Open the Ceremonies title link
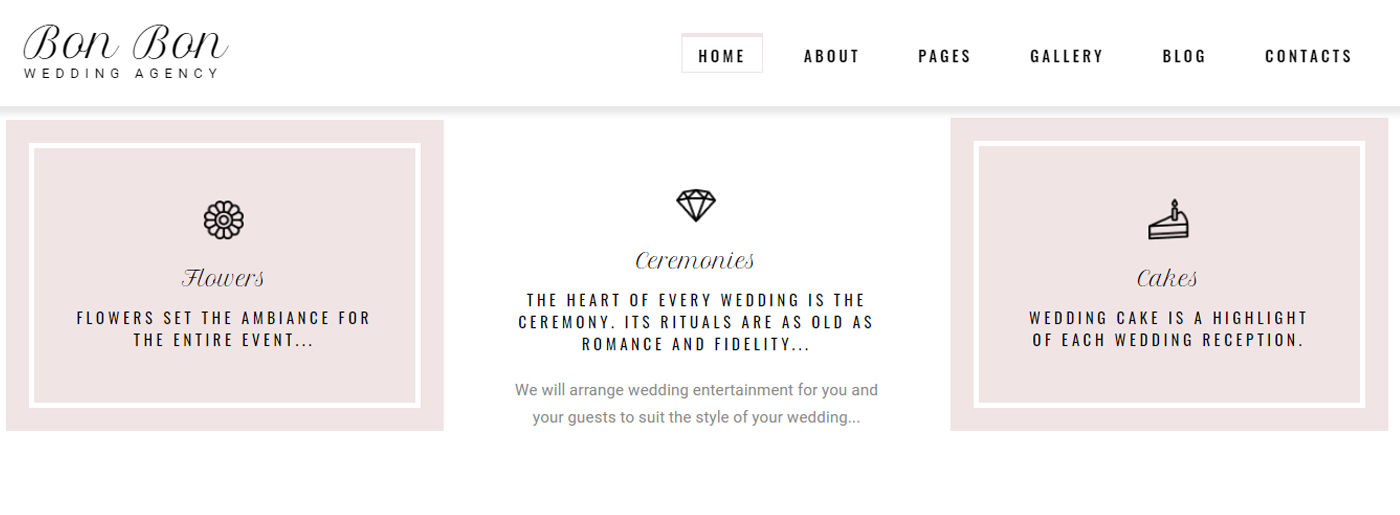This screenshot has width=1400, height=515. [695, 261]
